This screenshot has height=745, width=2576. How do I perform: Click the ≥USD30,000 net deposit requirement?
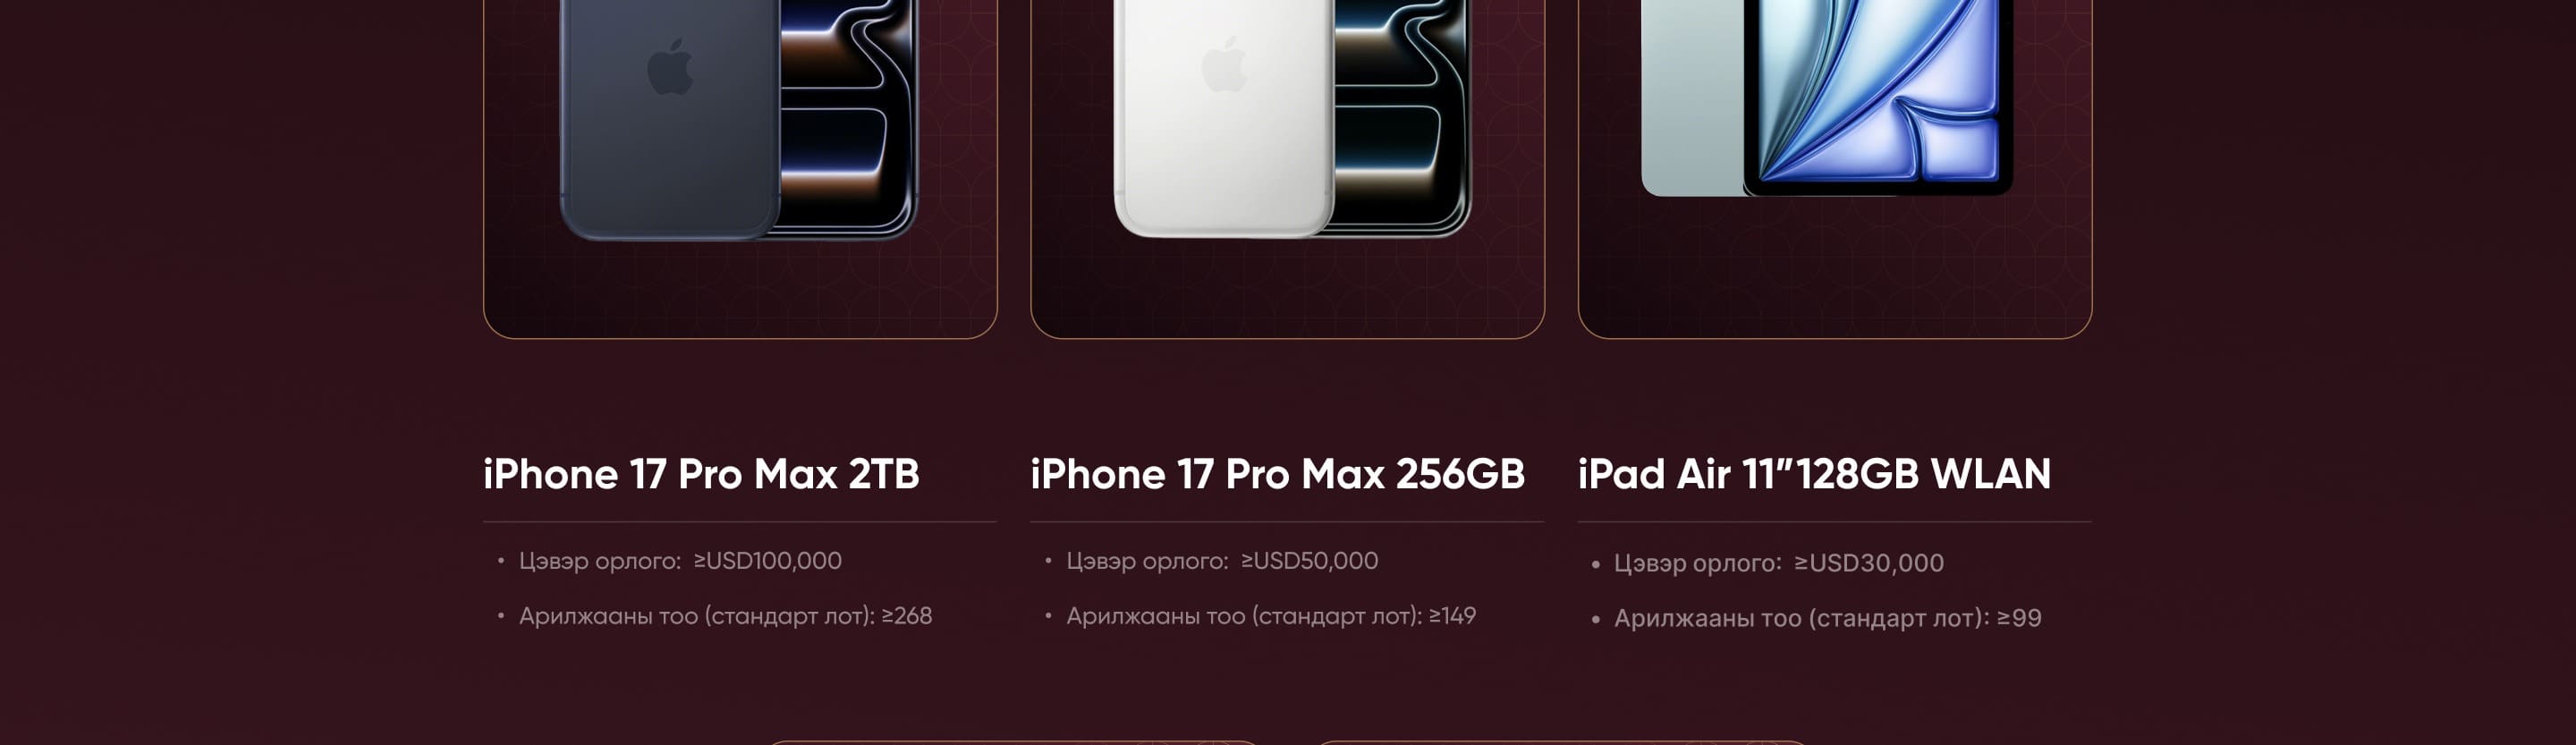1868,563
